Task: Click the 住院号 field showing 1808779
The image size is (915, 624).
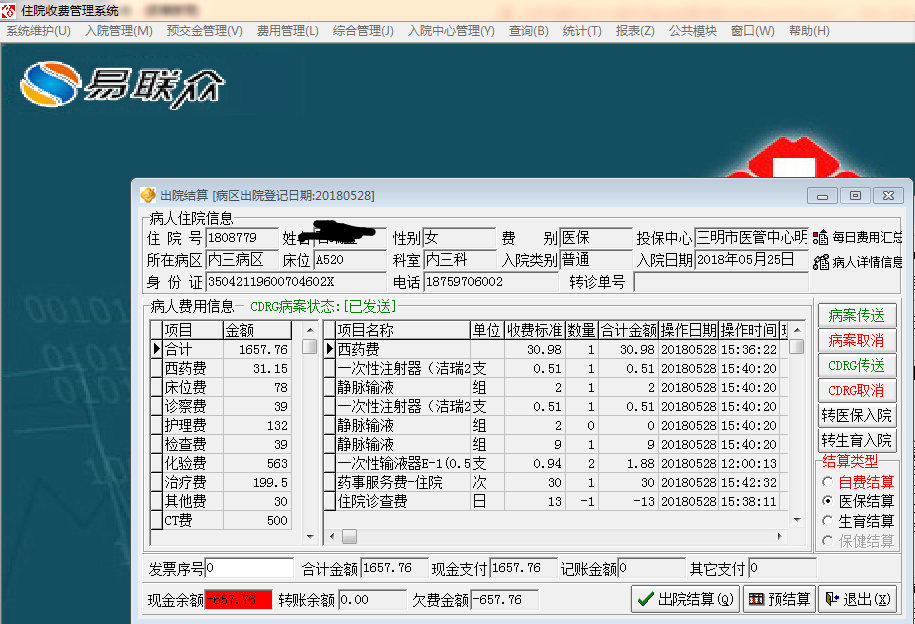Action: click(x=242, y=238)
